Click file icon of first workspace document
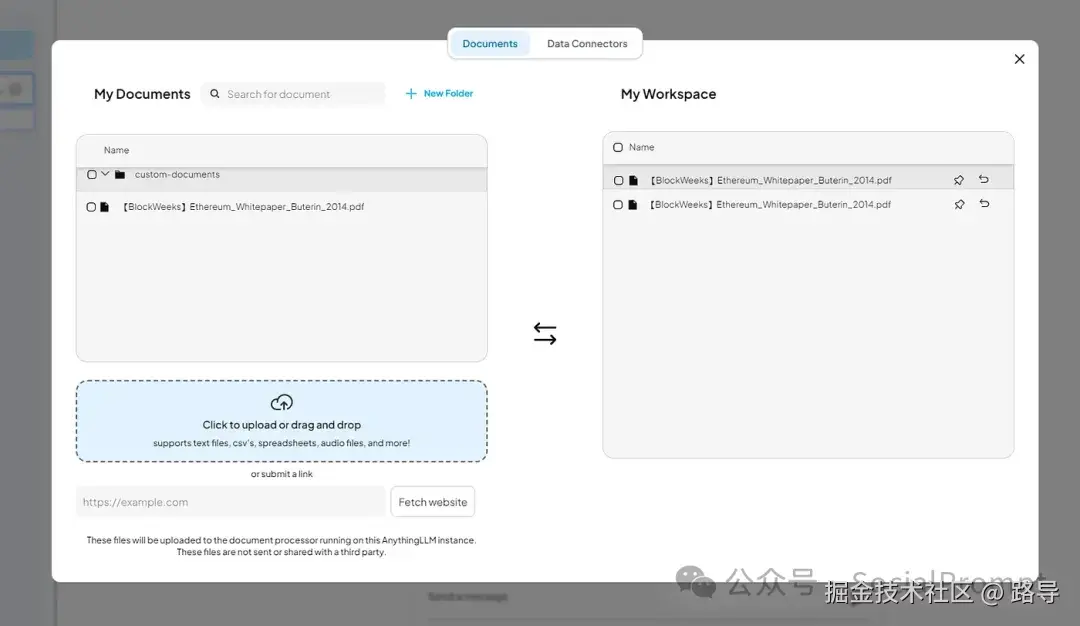 633,180
